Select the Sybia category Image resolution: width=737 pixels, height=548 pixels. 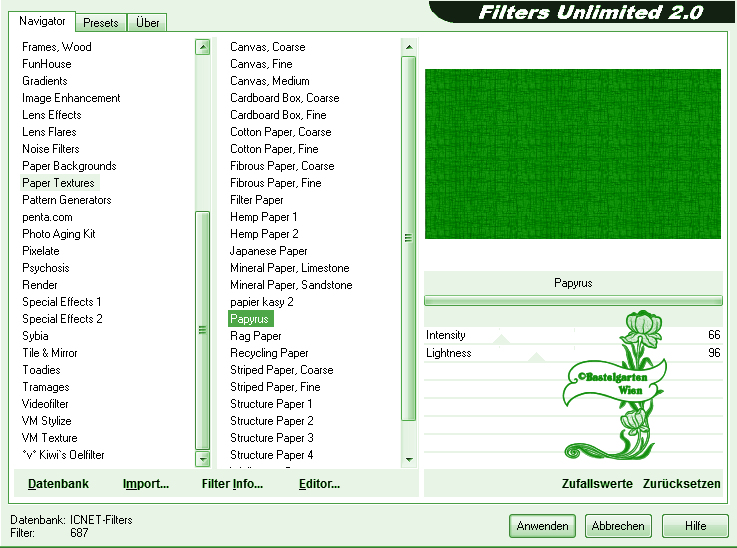35,336
